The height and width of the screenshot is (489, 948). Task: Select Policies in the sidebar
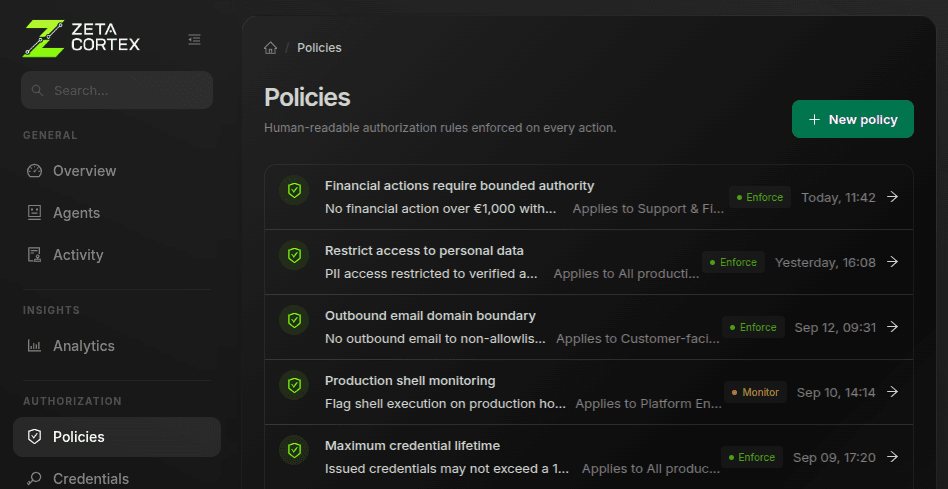coord(117,437)
